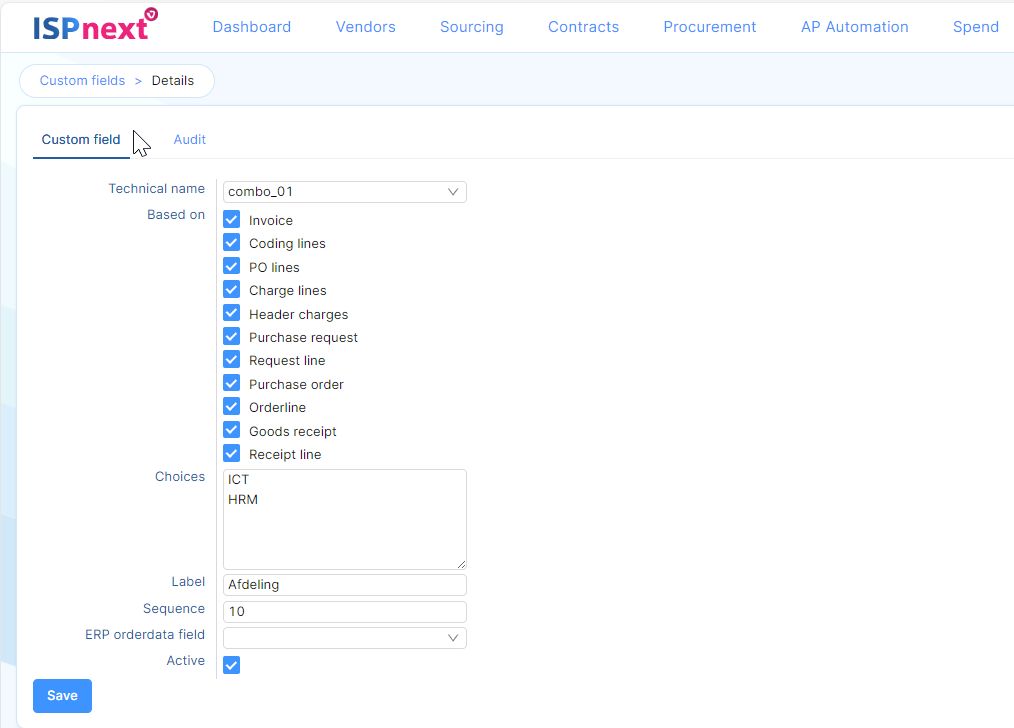Open the Vendors menu
The width and height of the screenshot is (1014, 728).
coord(365,27)
